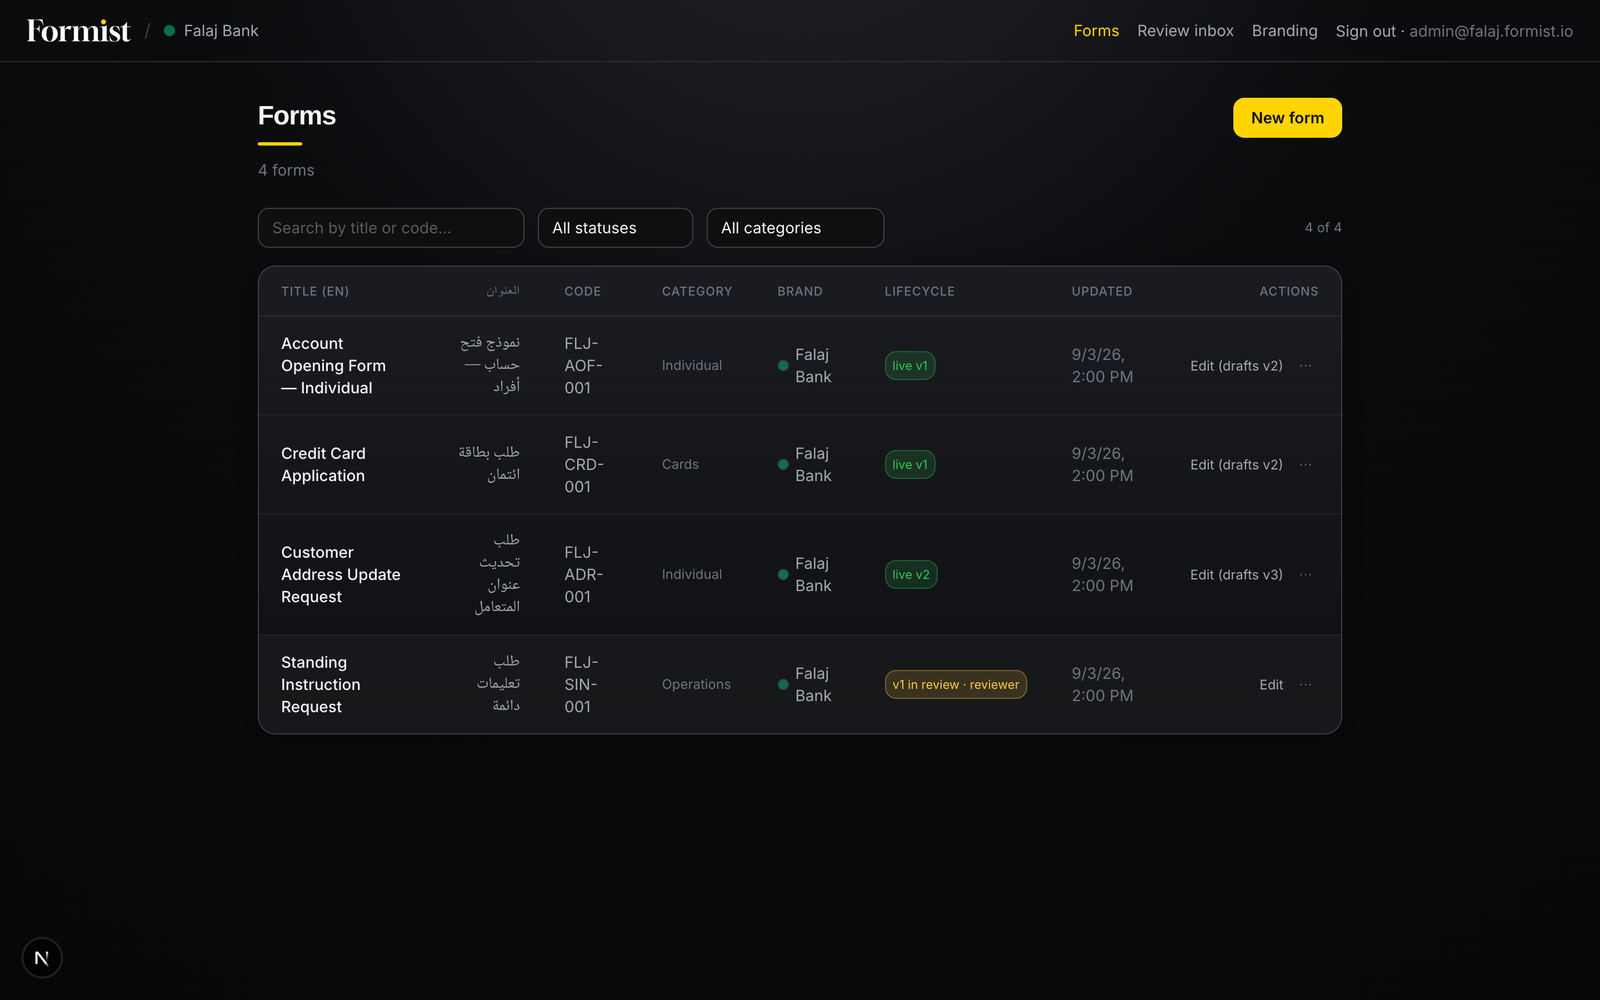Select the Customer Address Update Request title
1600x1000 pixels.
pyautogui.click(x=341, y=575)
